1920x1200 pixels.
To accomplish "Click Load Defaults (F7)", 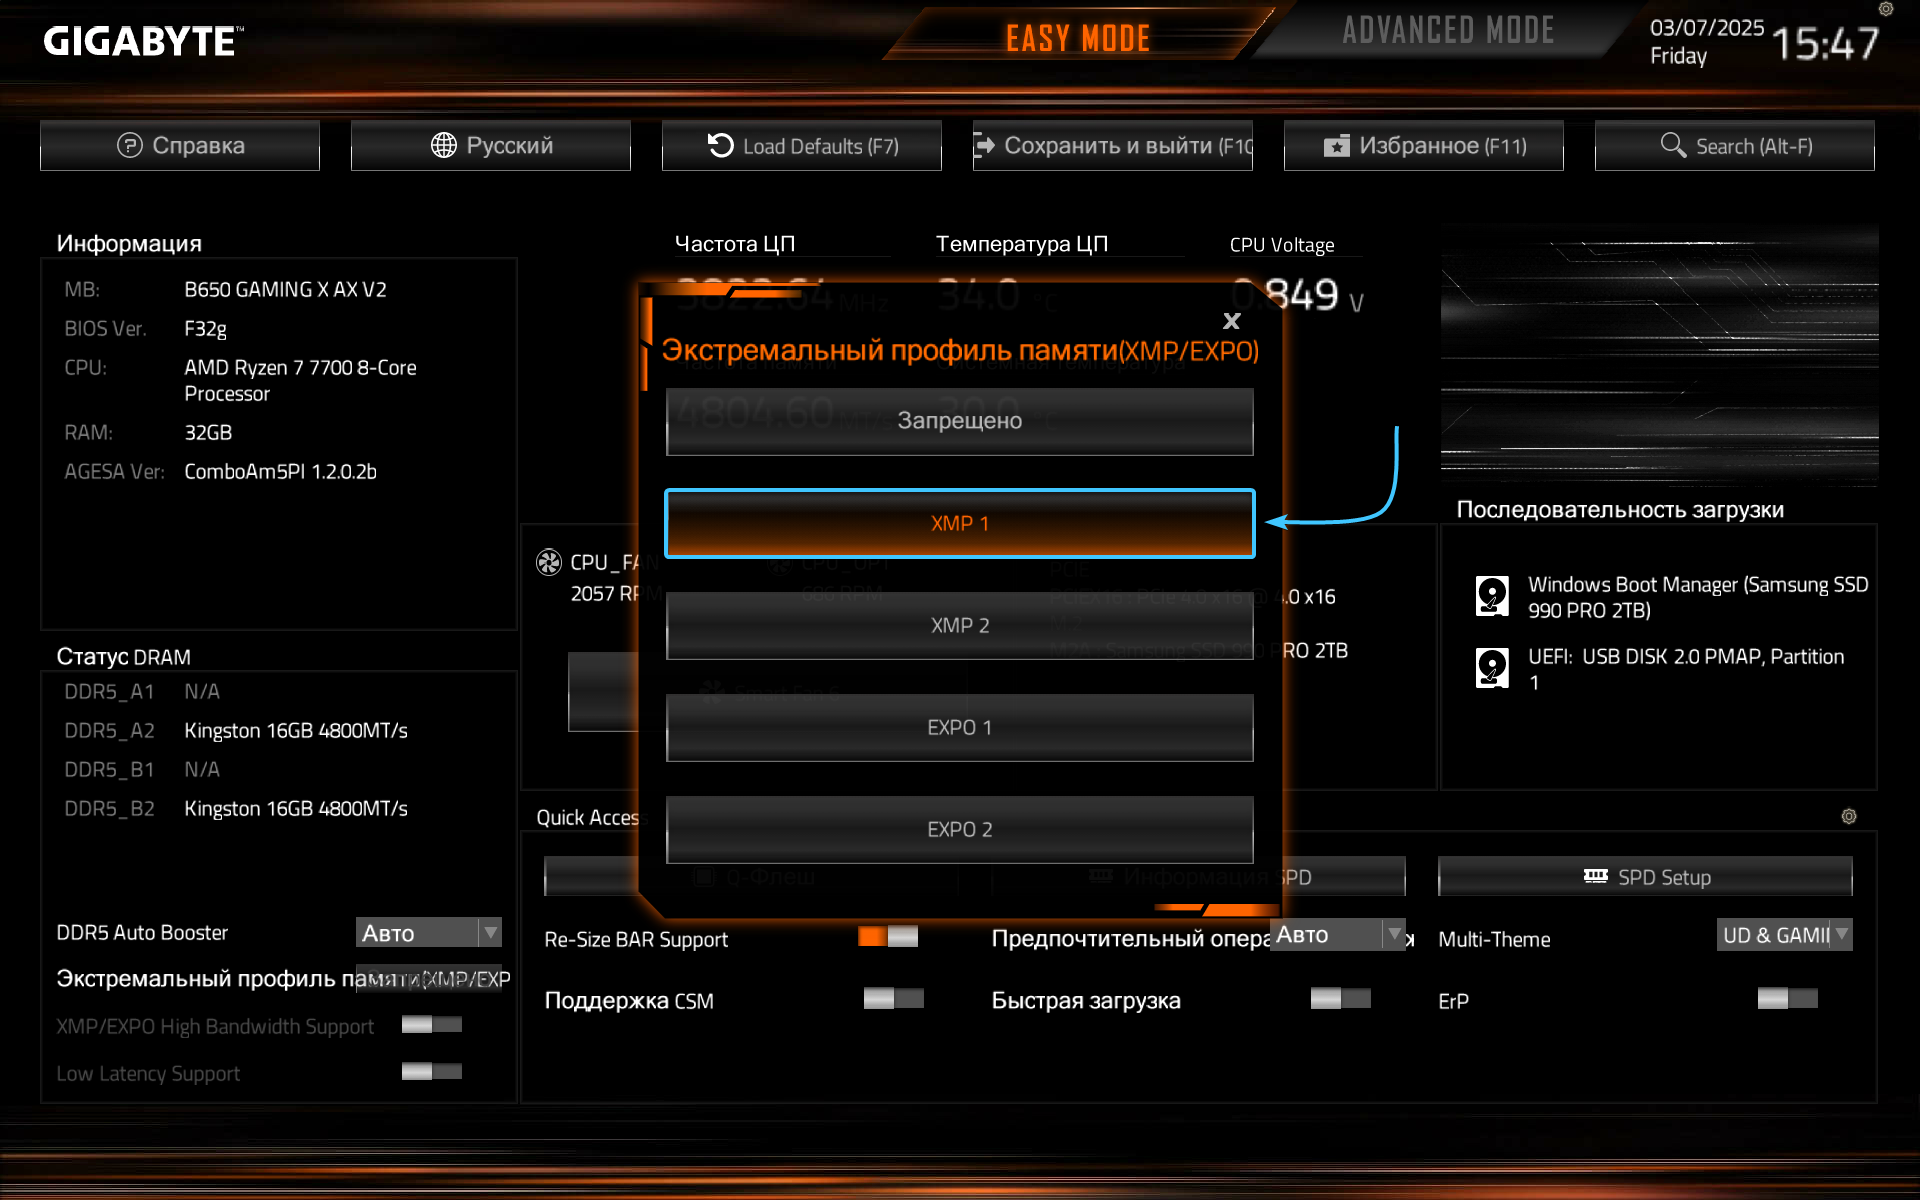I will pyautogui.click(x=802, y=146).
